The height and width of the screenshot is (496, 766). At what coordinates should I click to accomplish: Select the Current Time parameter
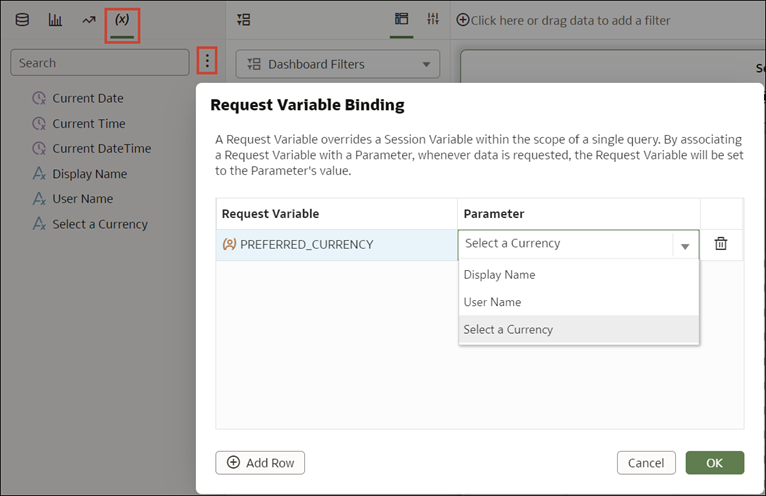click(x=89, y=124)
